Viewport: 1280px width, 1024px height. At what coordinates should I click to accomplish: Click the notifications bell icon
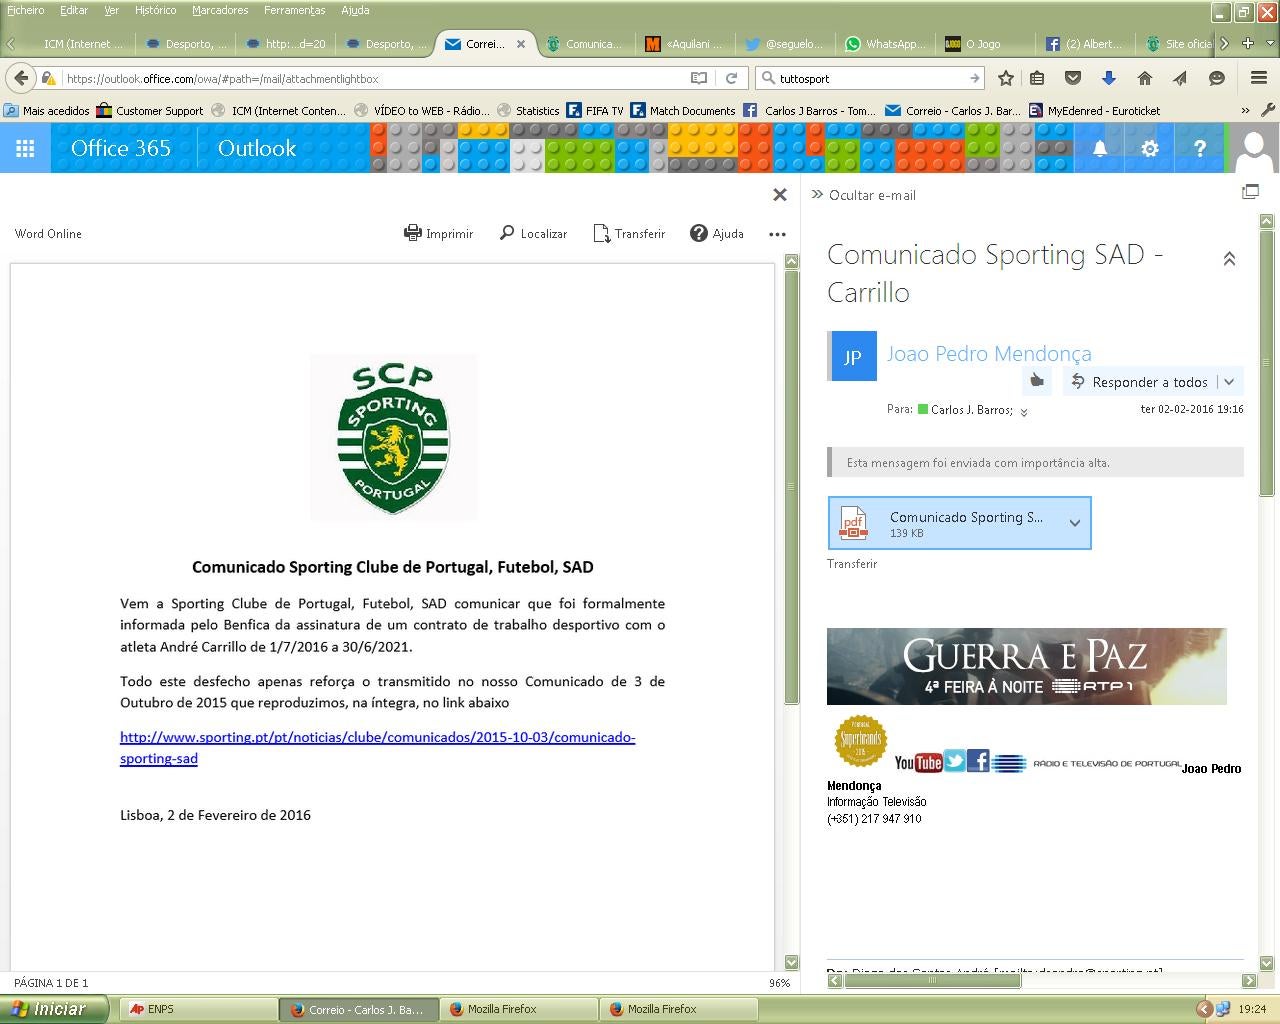pos(1099,148)
